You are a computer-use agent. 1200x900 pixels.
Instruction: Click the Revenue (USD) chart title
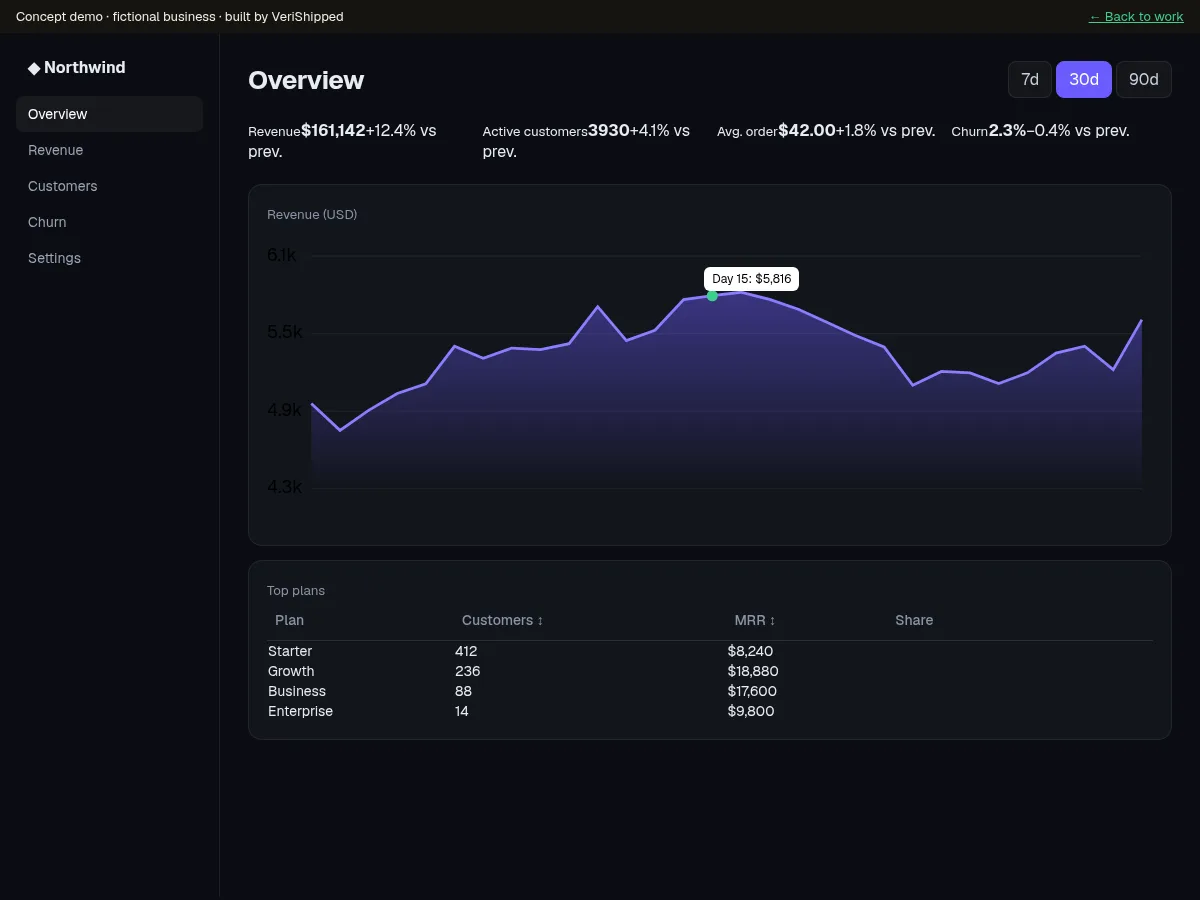312,215
